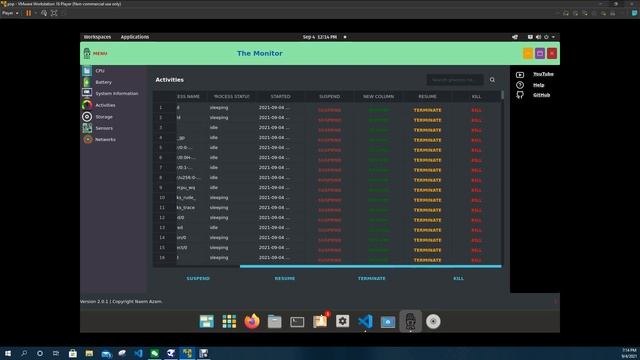Expand the system menu arrow in top bar
The width and height of the screenshot is (640, 360).
[x=553, y=37]
